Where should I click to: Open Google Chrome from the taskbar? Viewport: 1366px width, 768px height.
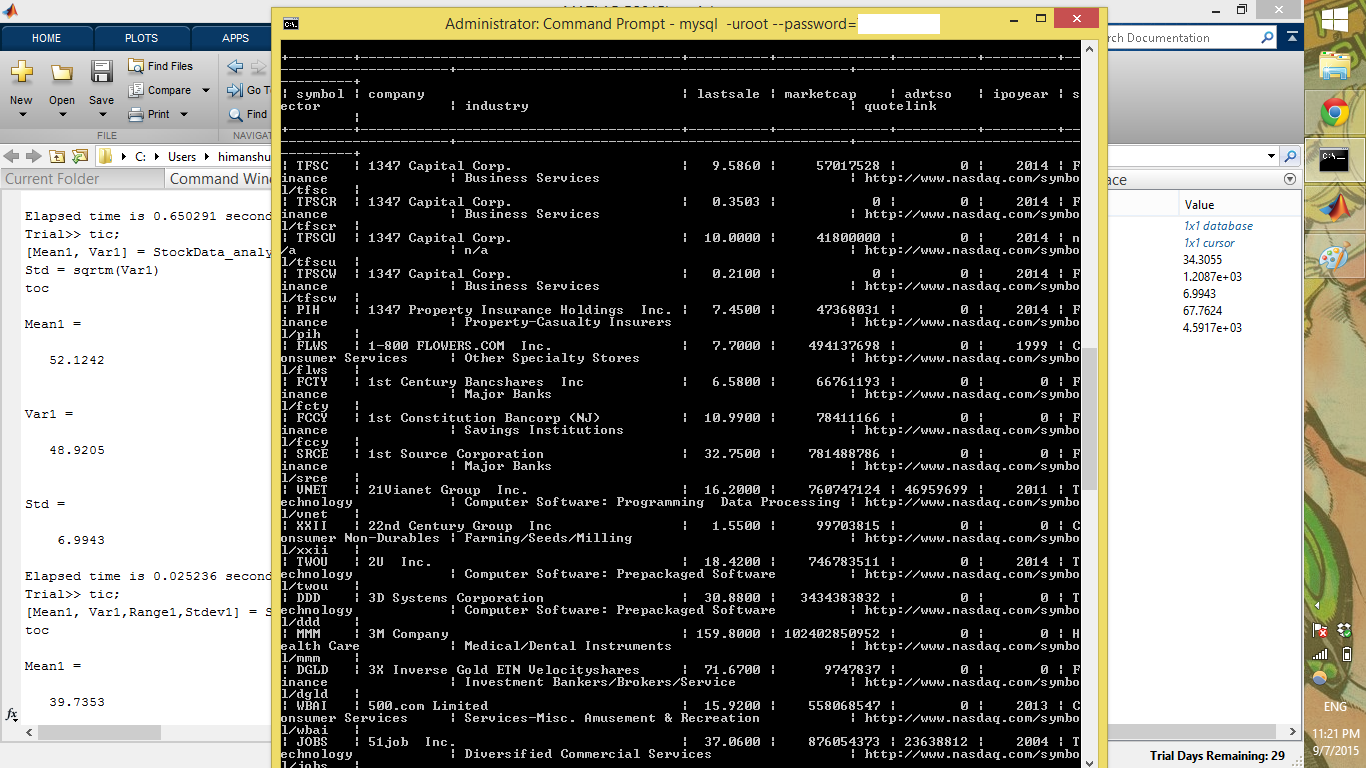point(1335,113)
